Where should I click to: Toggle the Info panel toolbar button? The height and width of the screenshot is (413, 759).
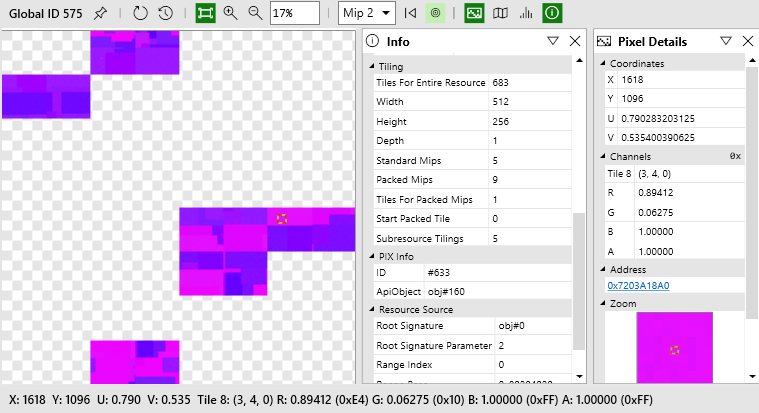click(552, 13)
